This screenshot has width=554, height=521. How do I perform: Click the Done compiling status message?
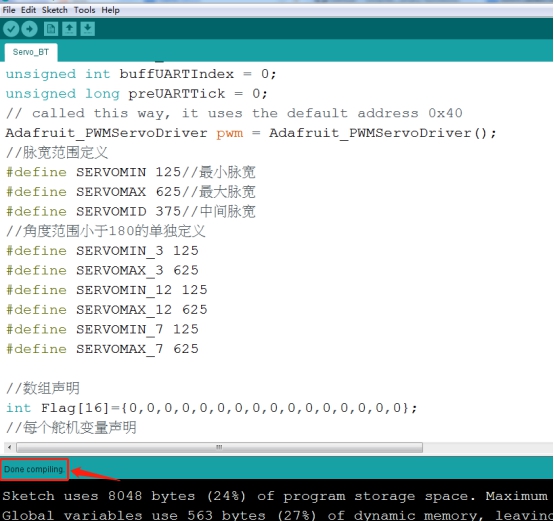pyautogui.click(x=34, y=469)
